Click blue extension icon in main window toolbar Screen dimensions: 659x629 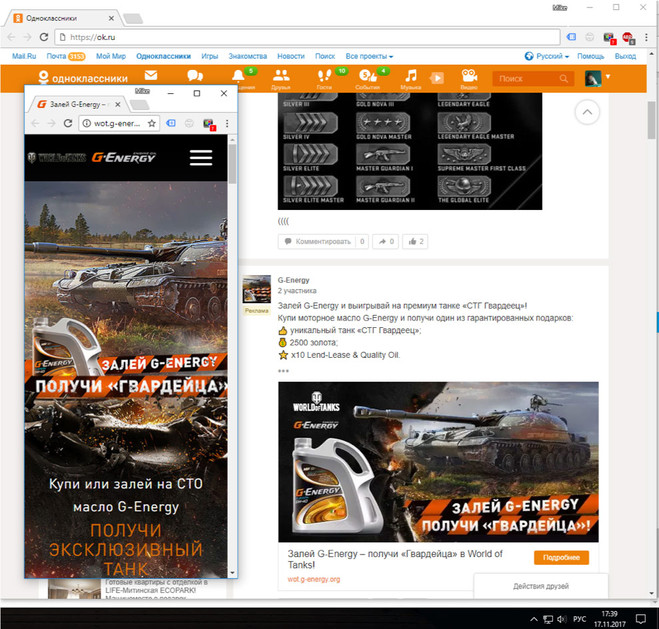pyautogui.click(x=572, y=37)
